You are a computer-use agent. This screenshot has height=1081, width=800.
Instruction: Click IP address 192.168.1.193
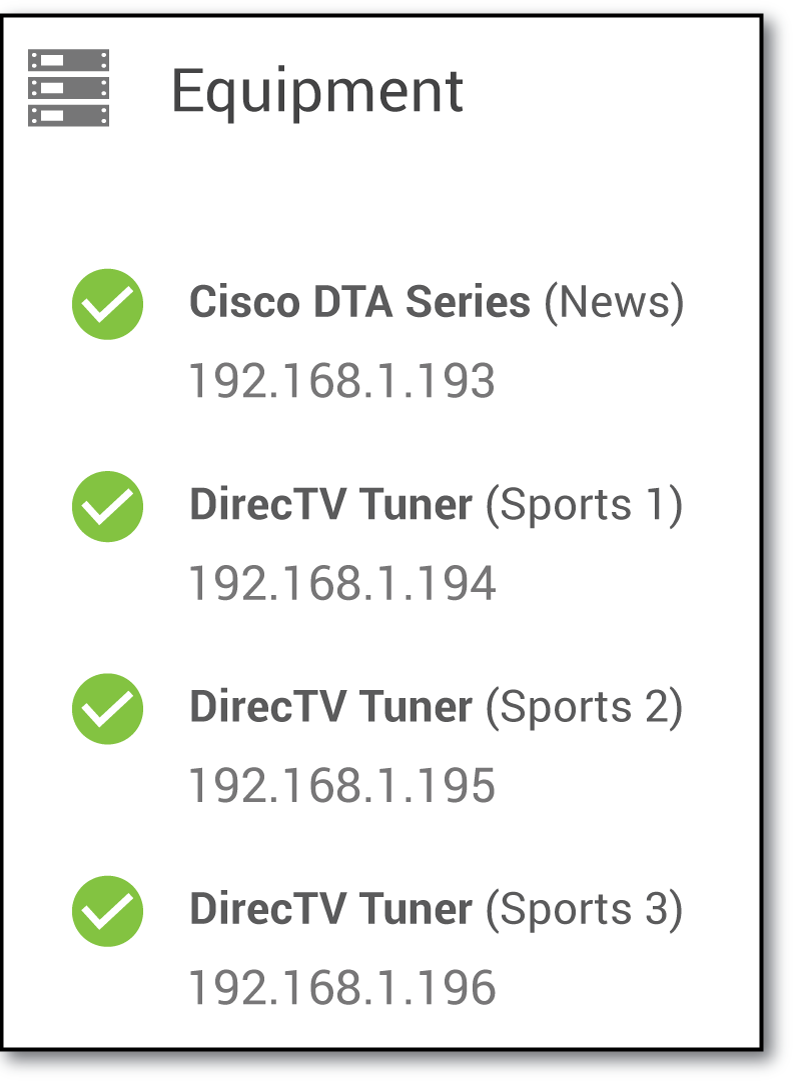point(342,381)
